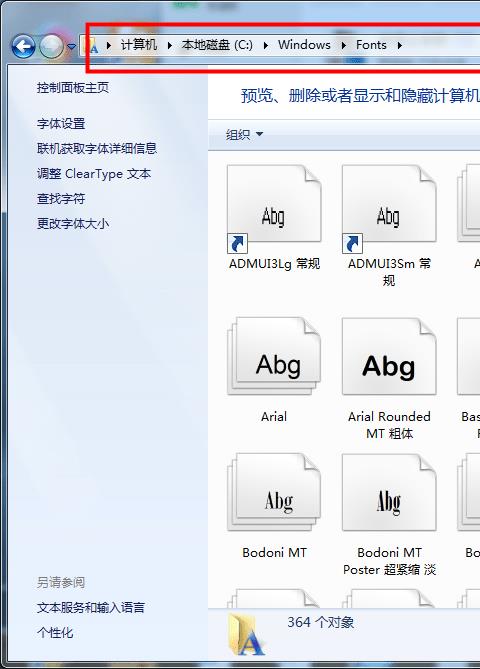Select the ADMUI3Lg 常规 font icon

tap(274, 208)
